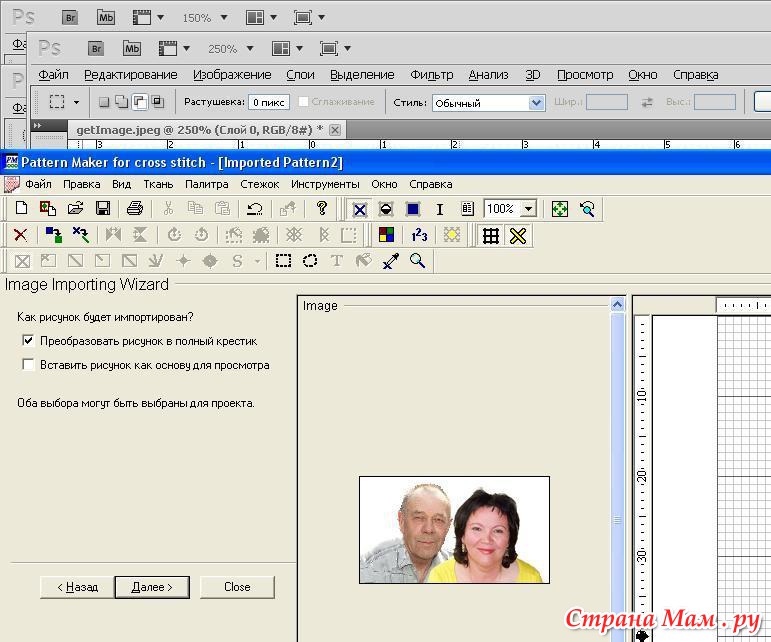Open the four-color palette icon
Screen dimensions: 771x642
[x=386, y=235]
